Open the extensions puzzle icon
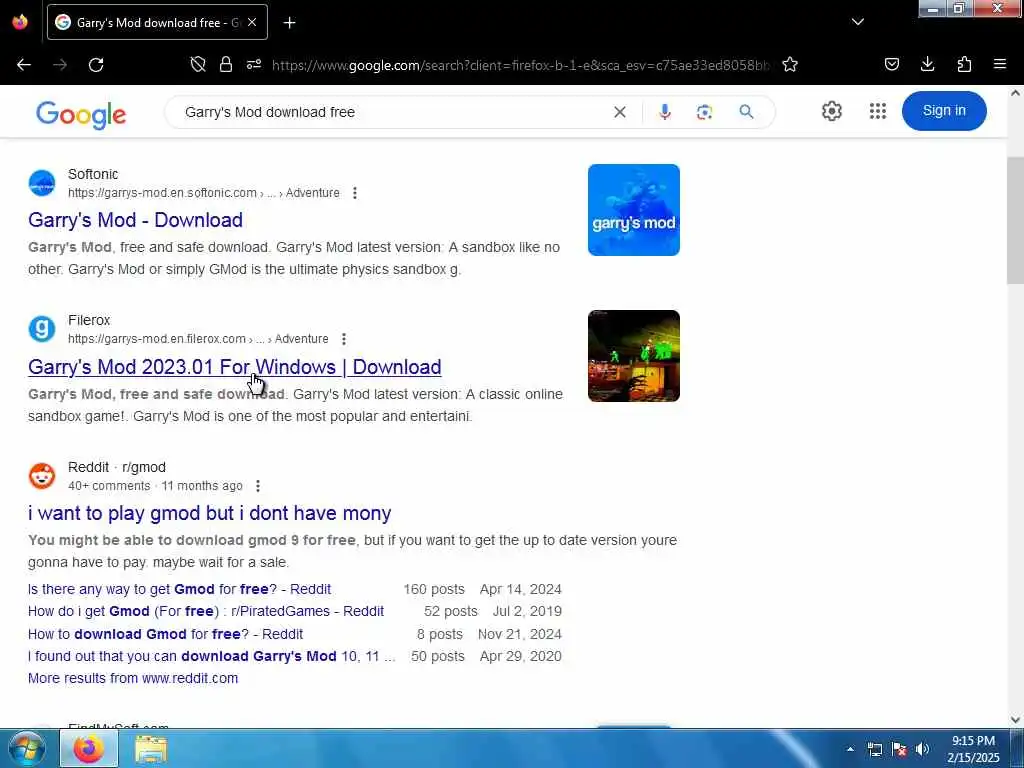The height and width of the screenshot is (768, 1024). click(964, 64)
